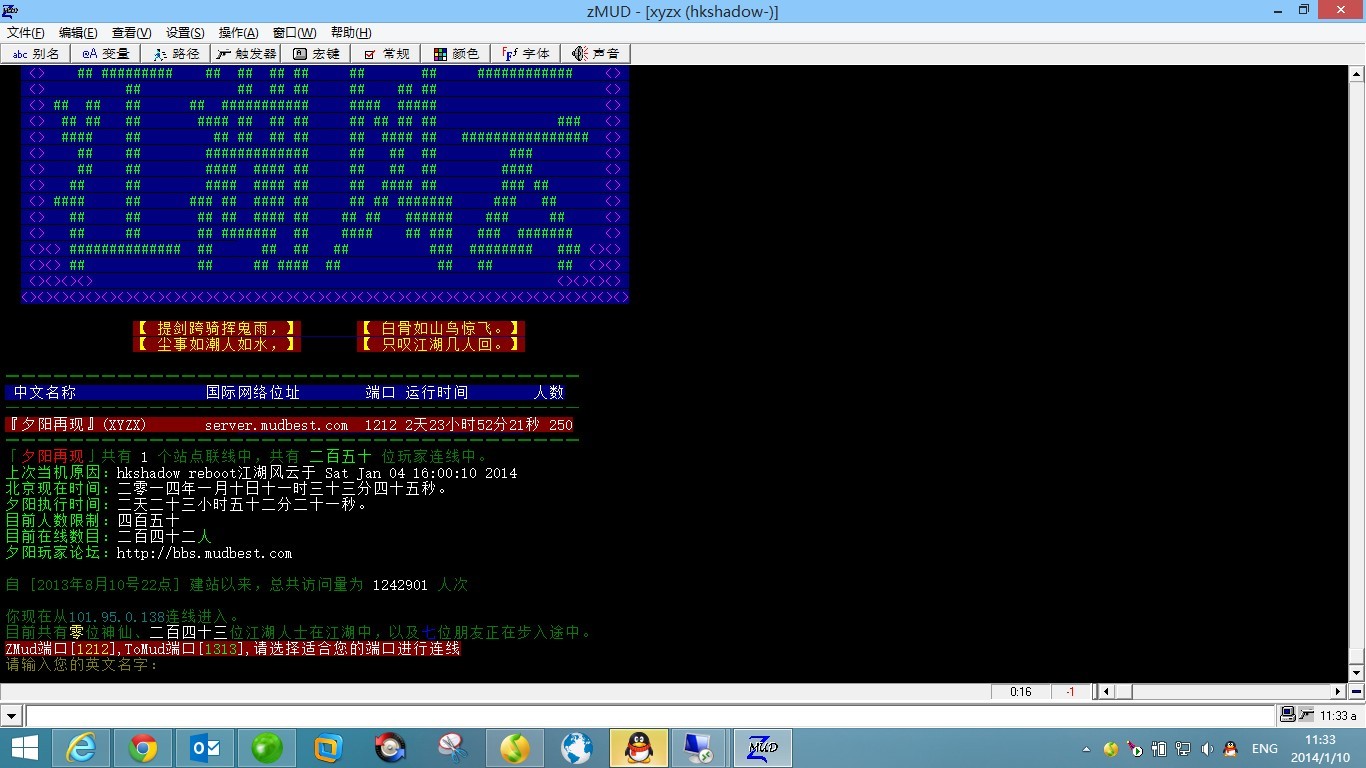Open the QQ penguin taskbar app
Screen dimensions: 1366x768
(x=638, y=748)
